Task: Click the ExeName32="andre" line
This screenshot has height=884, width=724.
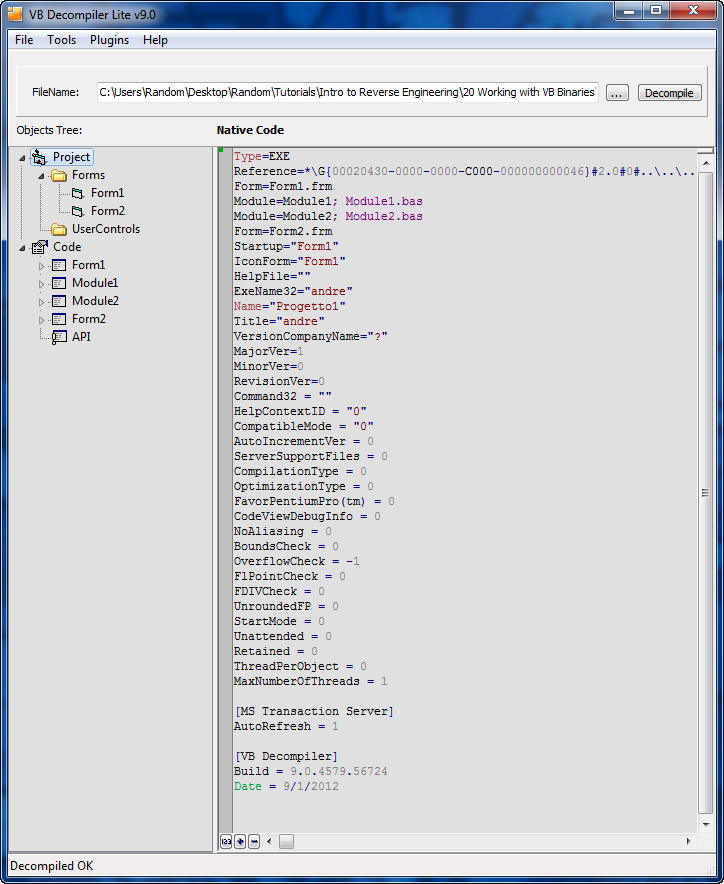Action: (293, 291)
